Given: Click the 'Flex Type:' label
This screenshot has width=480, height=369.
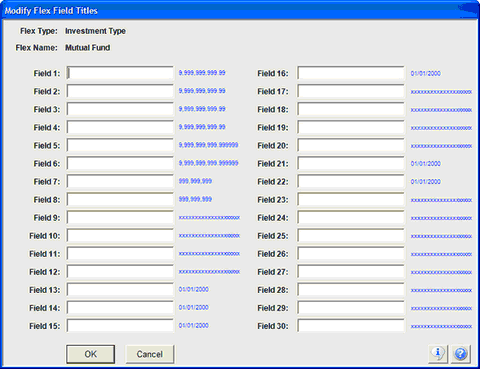Looking at the screenshot, I should (x=39, y=31).
